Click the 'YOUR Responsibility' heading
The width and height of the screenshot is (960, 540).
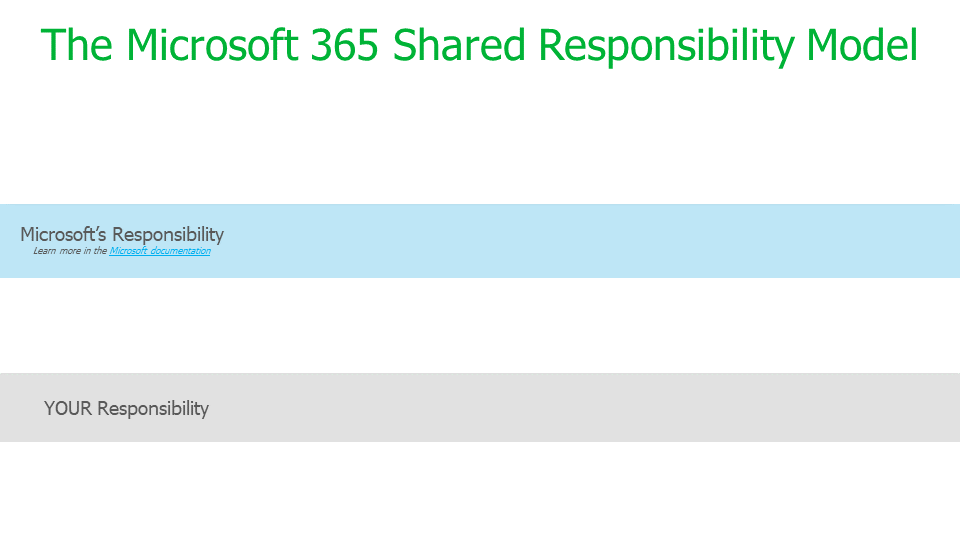click(x=126, y=408)
